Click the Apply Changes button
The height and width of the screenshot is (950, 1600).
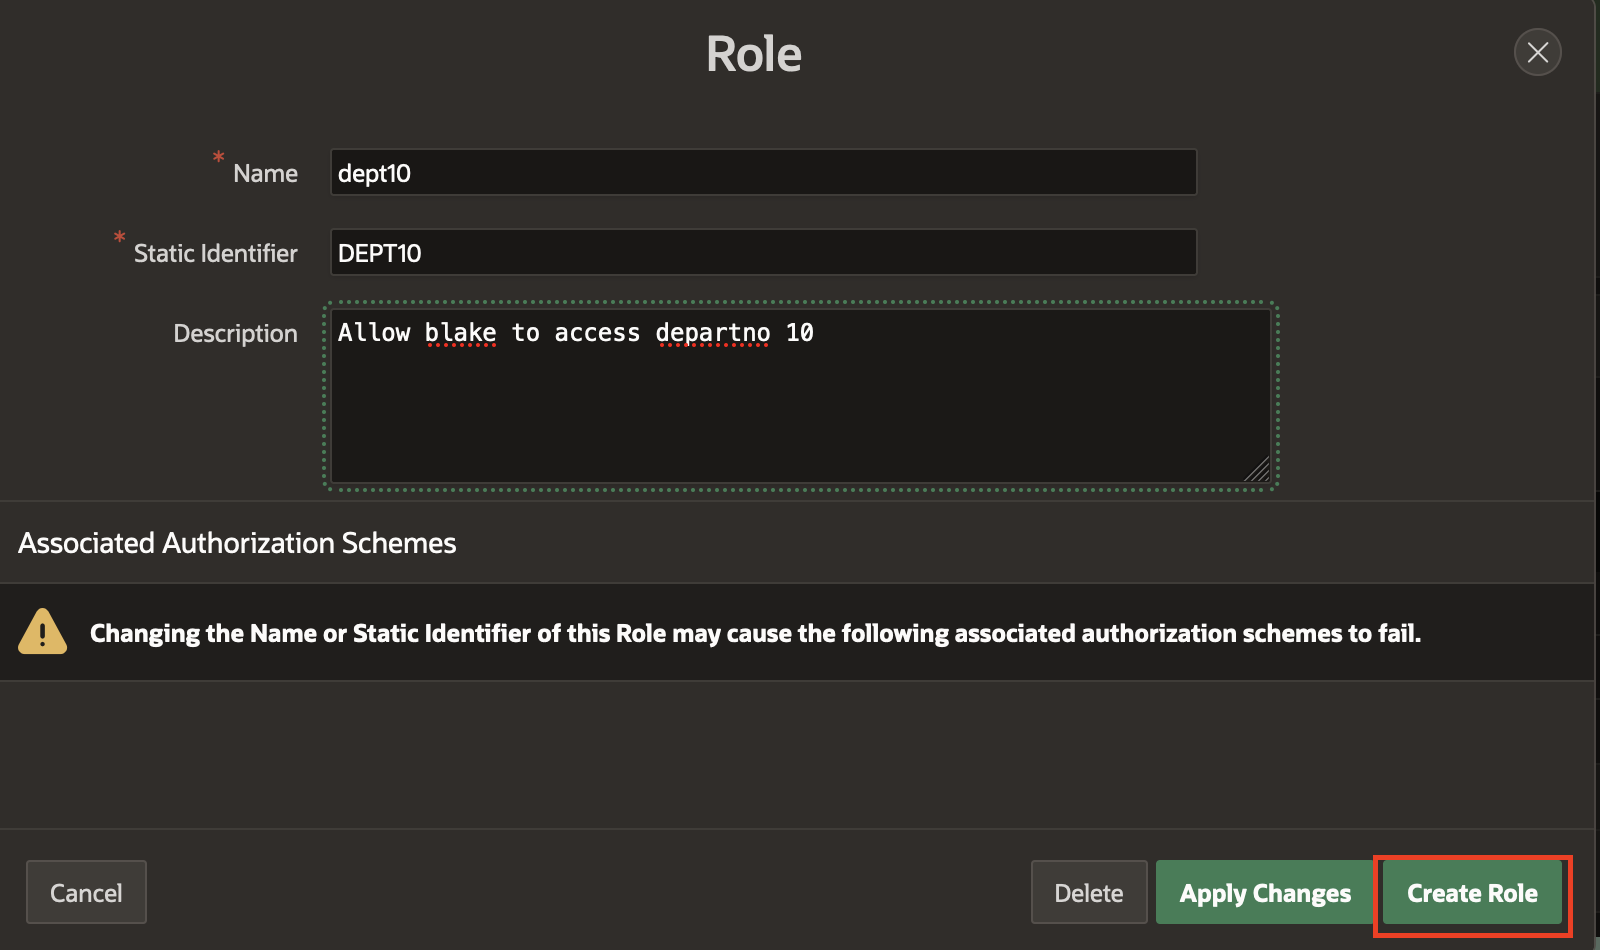click(x=1263, y=892)
